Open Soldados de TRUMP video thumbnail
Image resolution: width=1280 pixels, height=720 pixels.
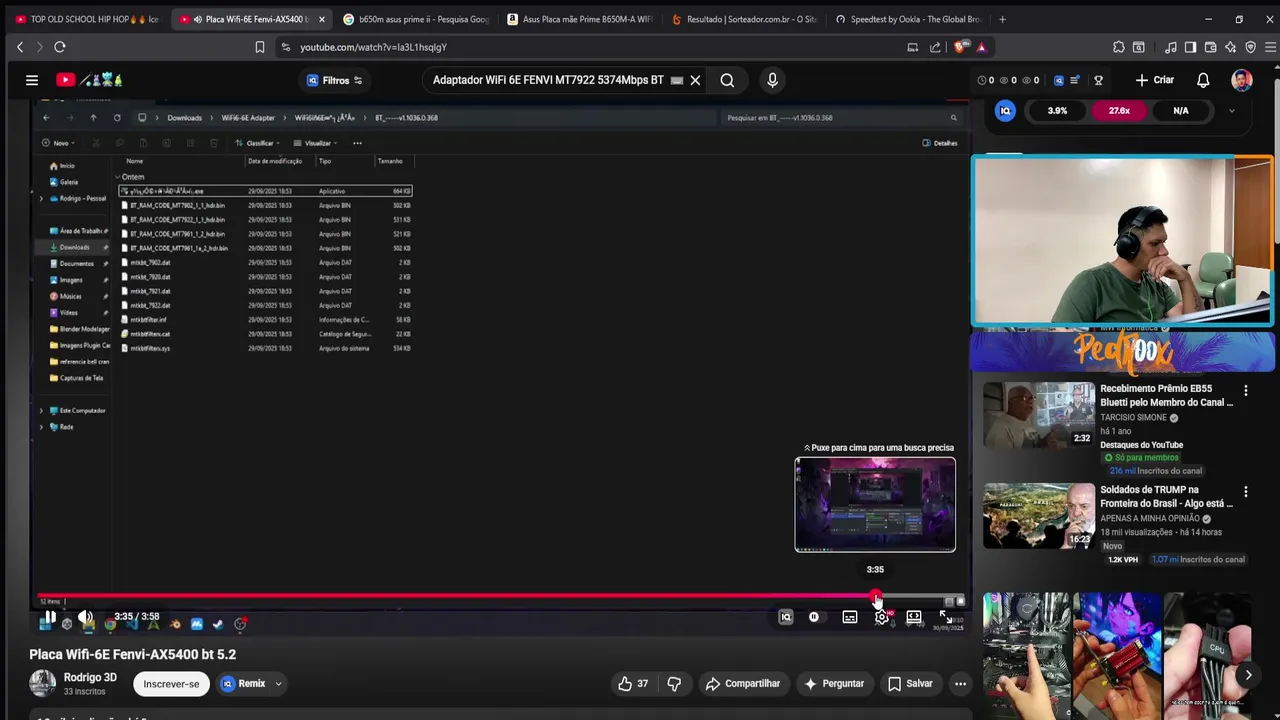point(1039,516)
